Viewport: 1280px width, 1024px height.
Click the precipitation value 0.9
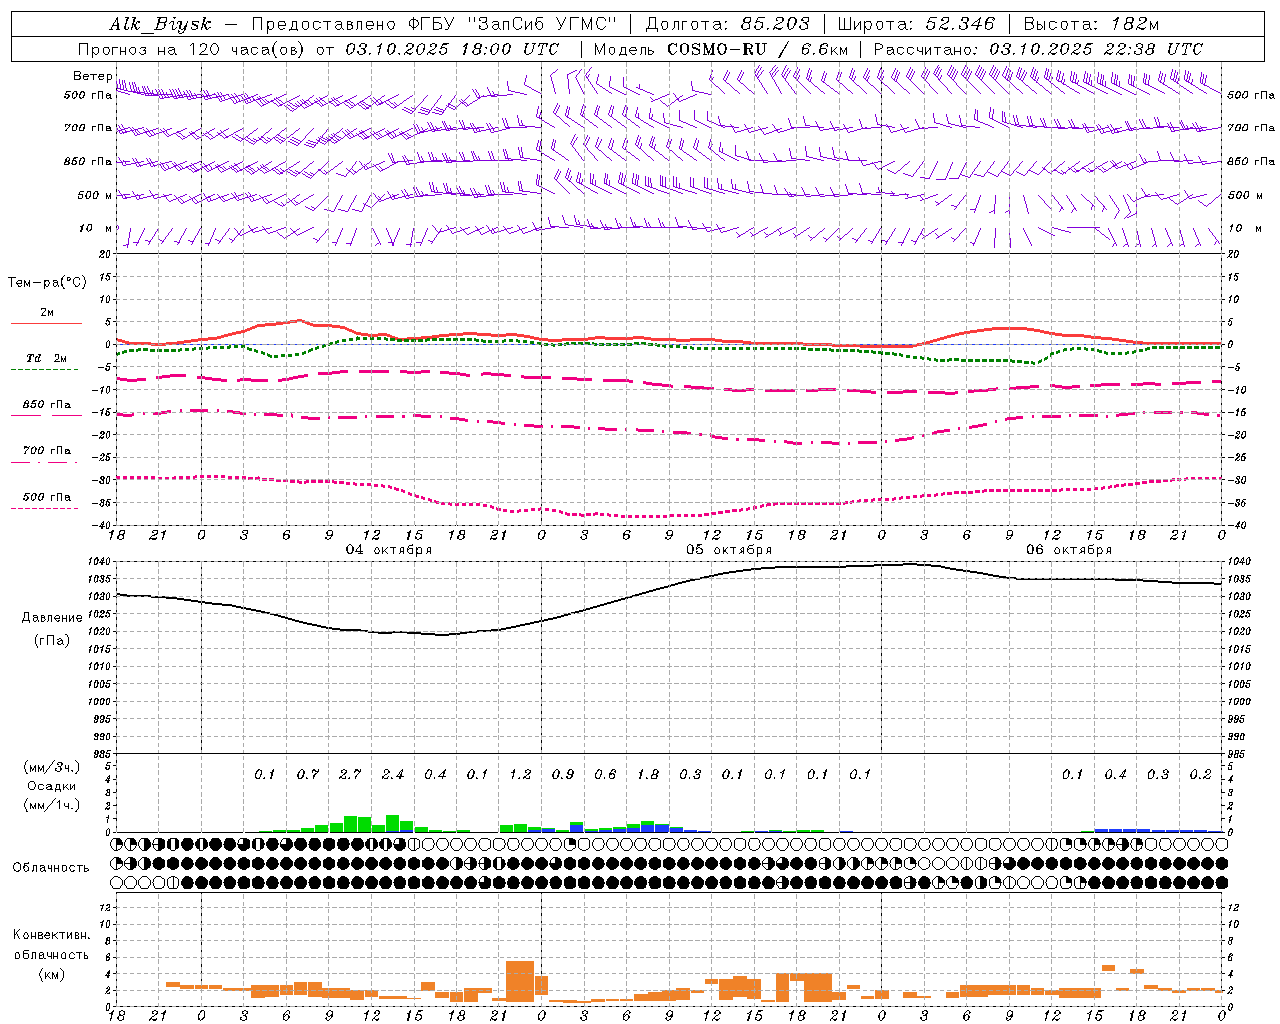(x=563, y=775)
